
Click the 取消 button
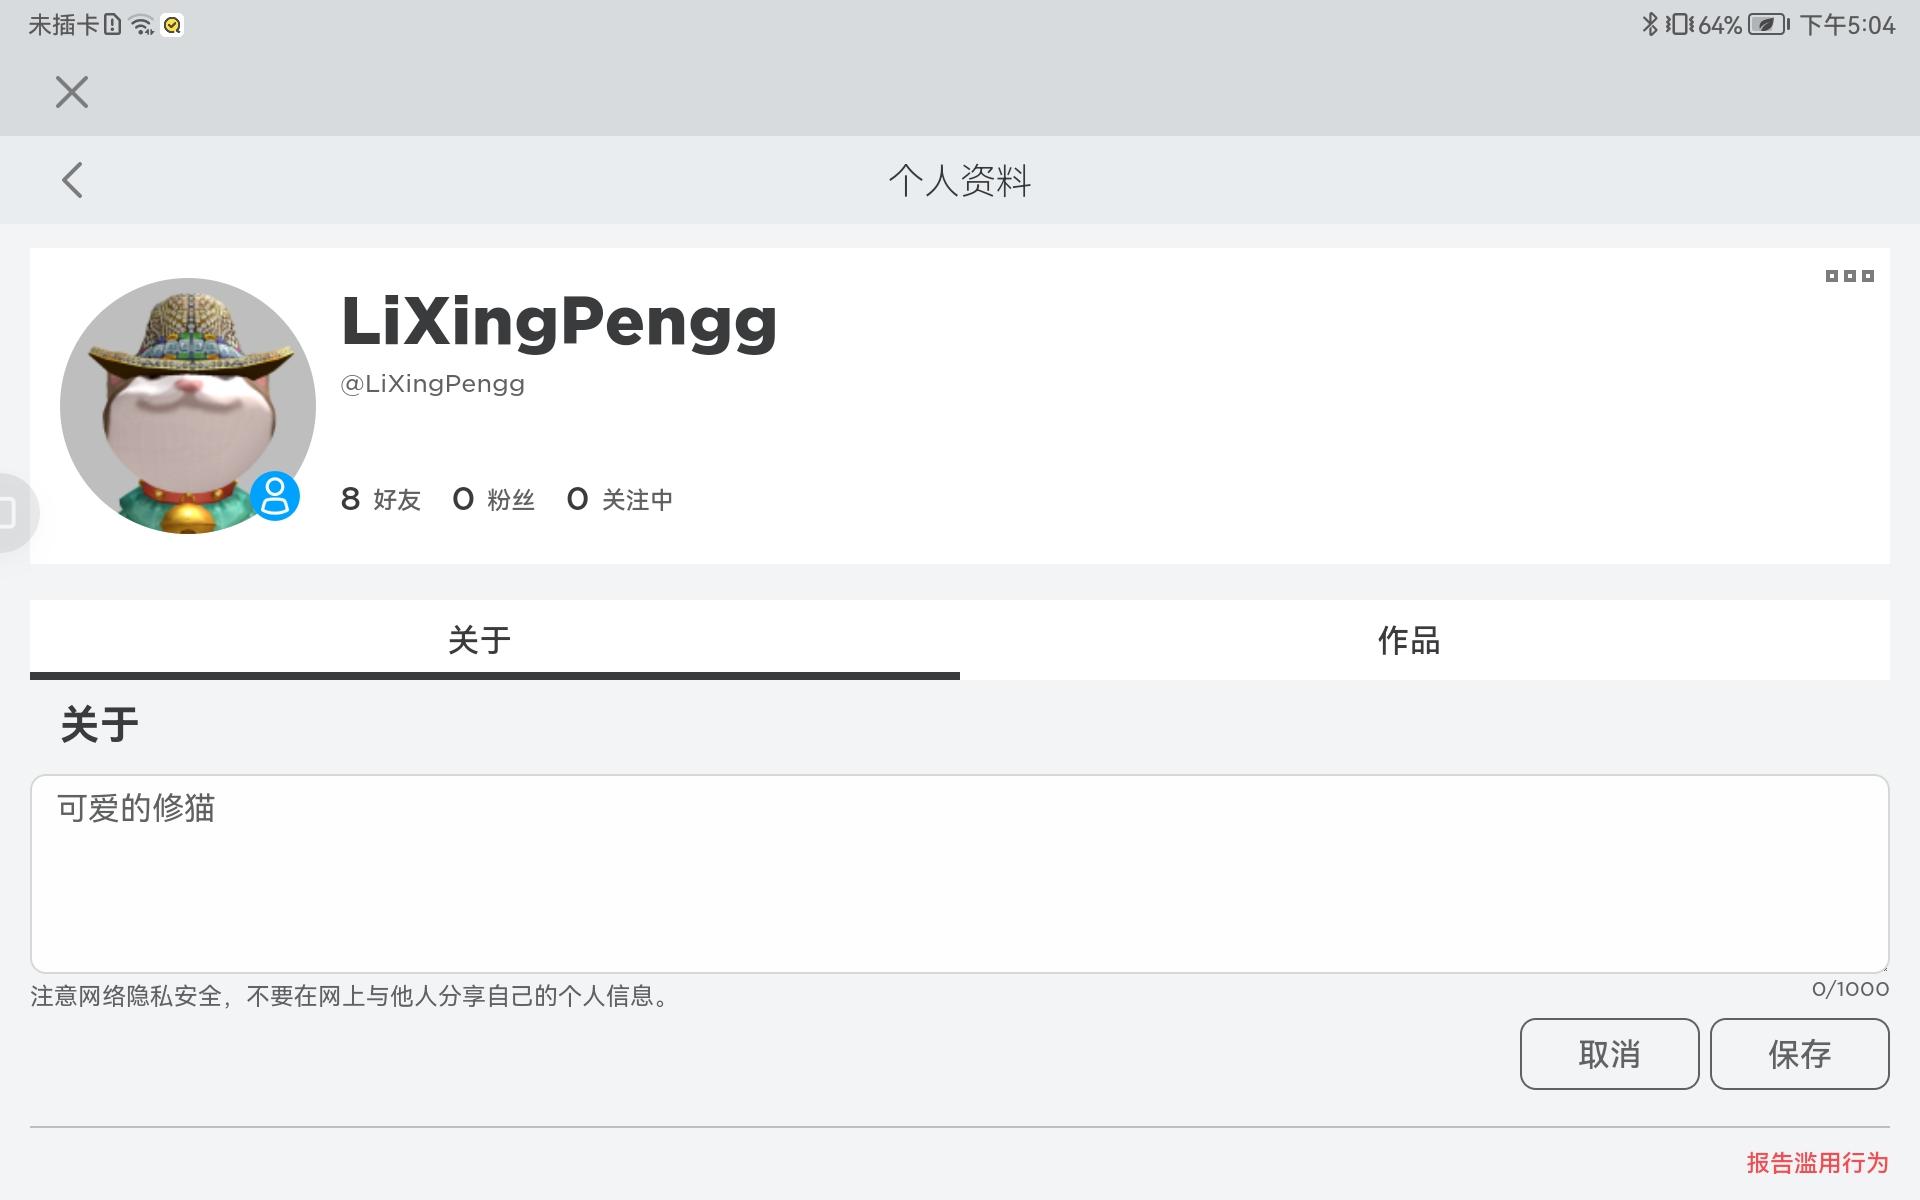(1610, 1054)
